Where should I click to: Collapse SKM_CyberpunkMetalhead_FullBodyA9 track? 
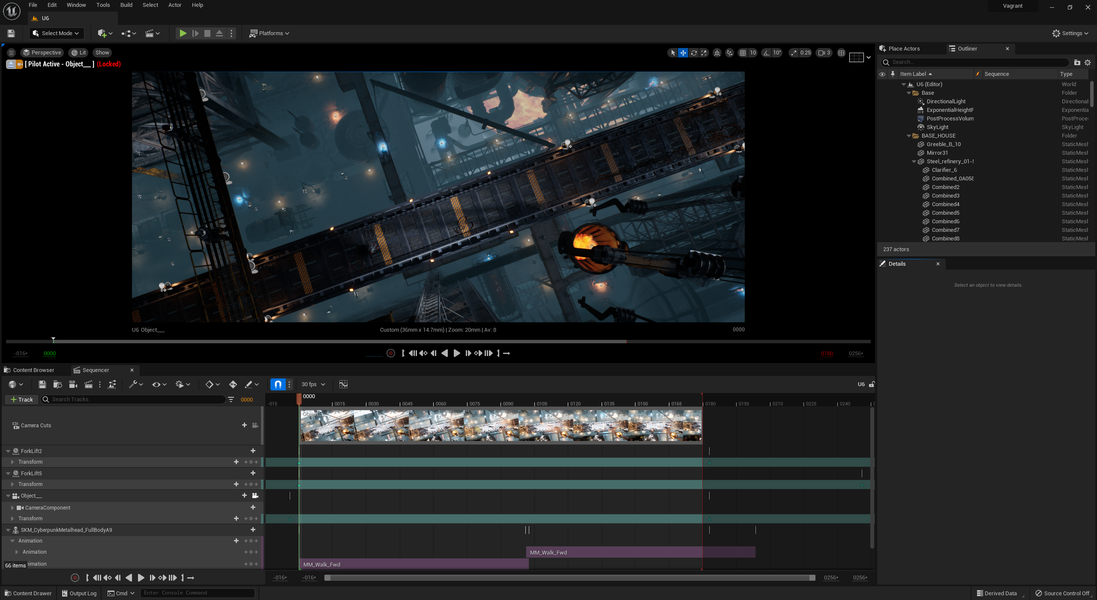8,530
